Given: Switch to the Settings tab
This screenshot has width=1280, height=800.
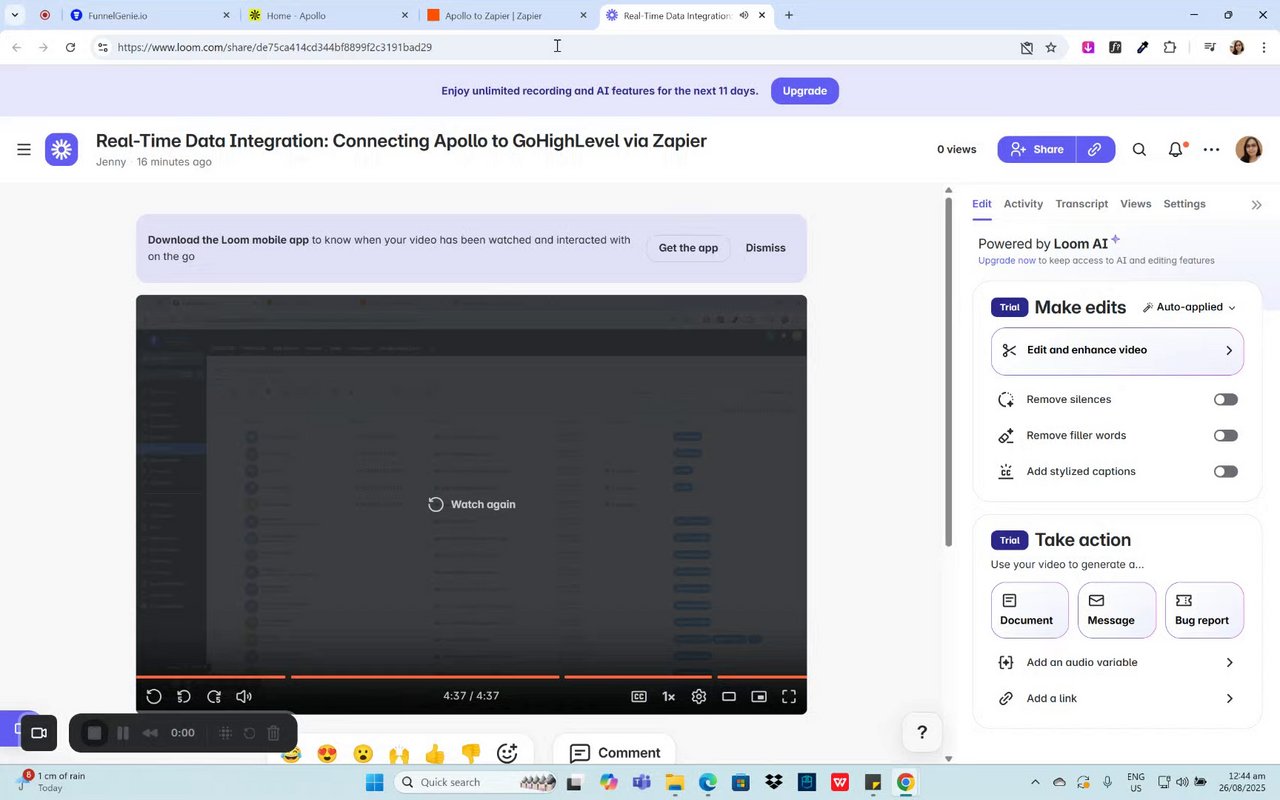Looking at the screenshot, I should click(1185, 204).
